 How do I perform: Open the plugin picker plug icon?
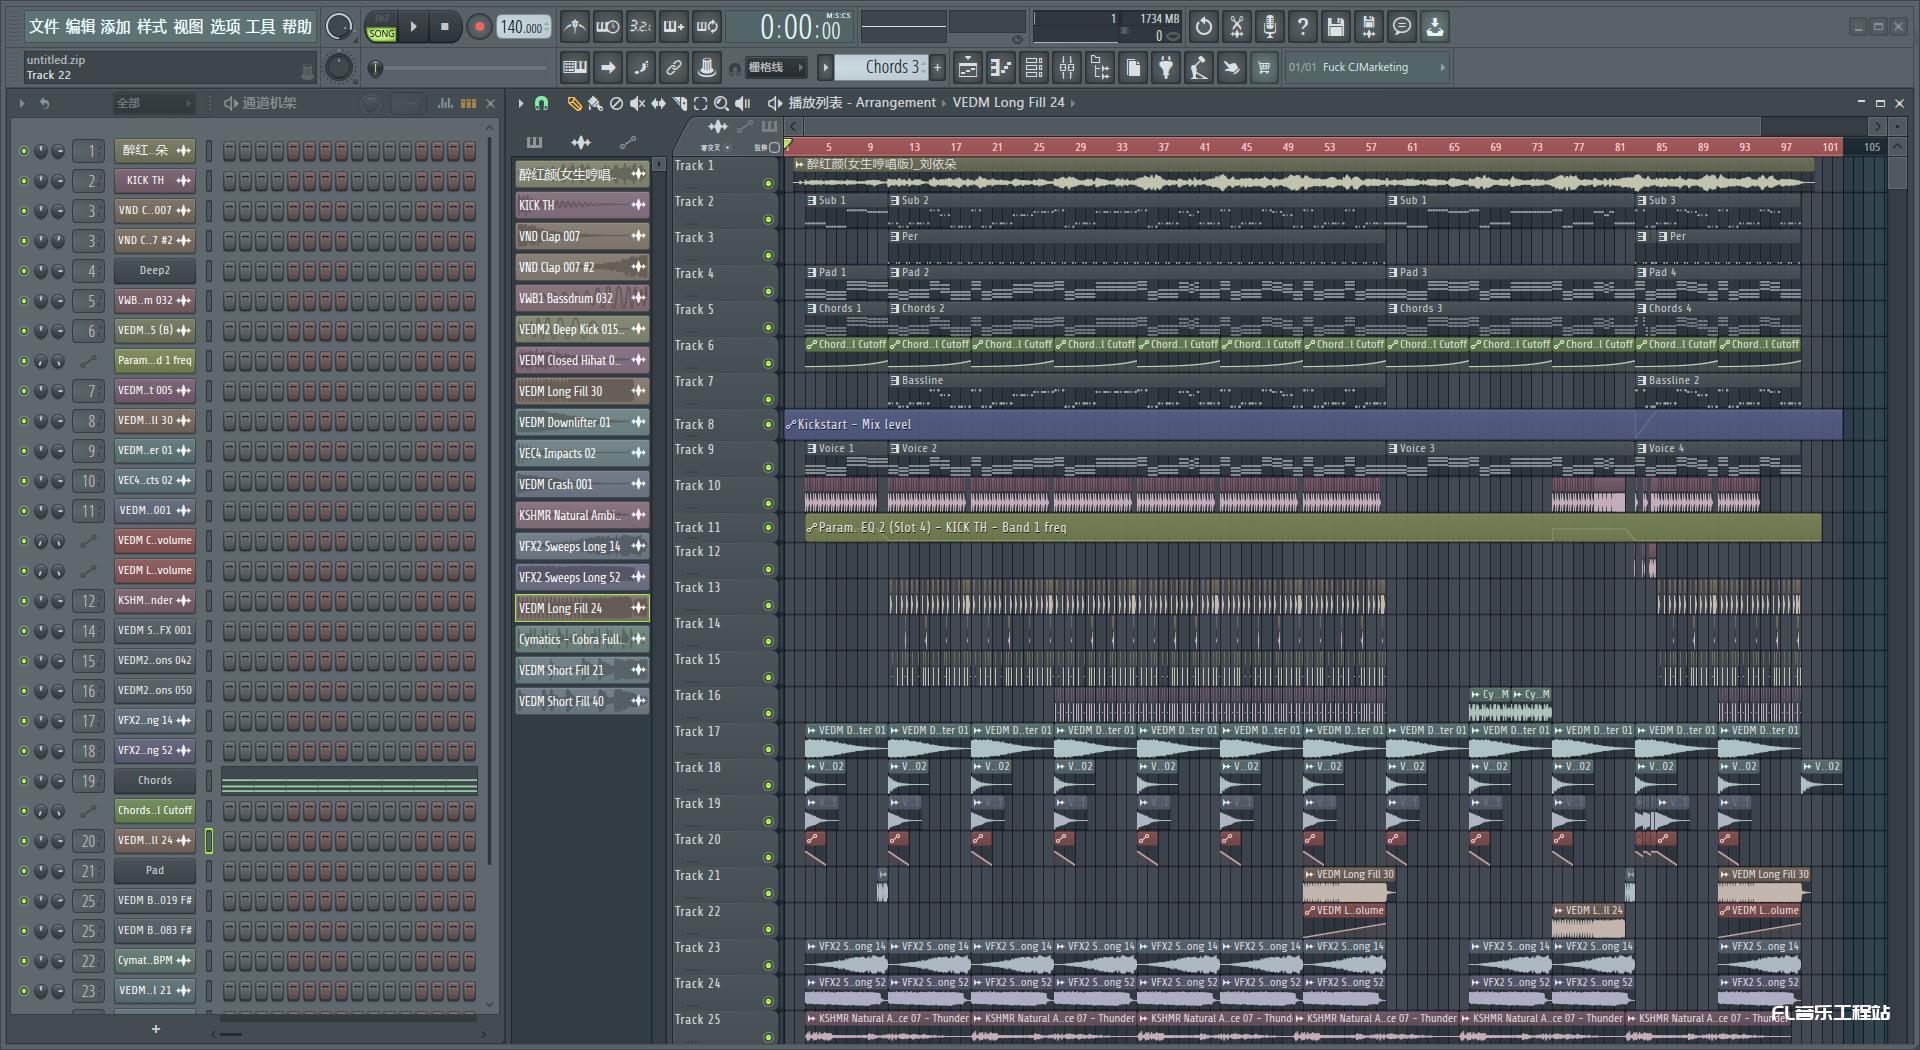tap(1166, 68)
